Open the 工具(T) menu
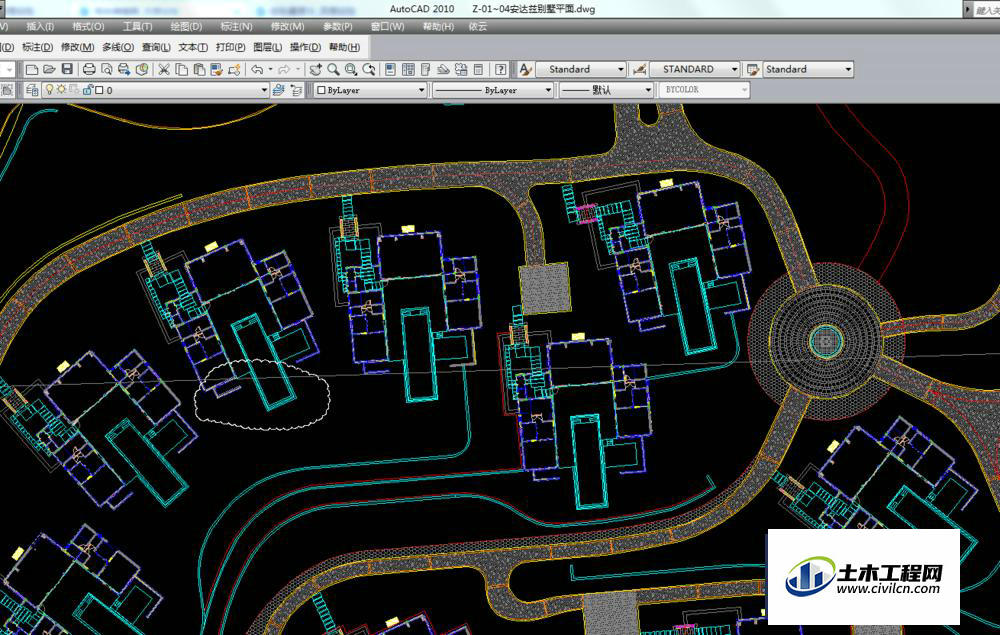The width and height of the screenshot is (1000, 635). [137, 27]
